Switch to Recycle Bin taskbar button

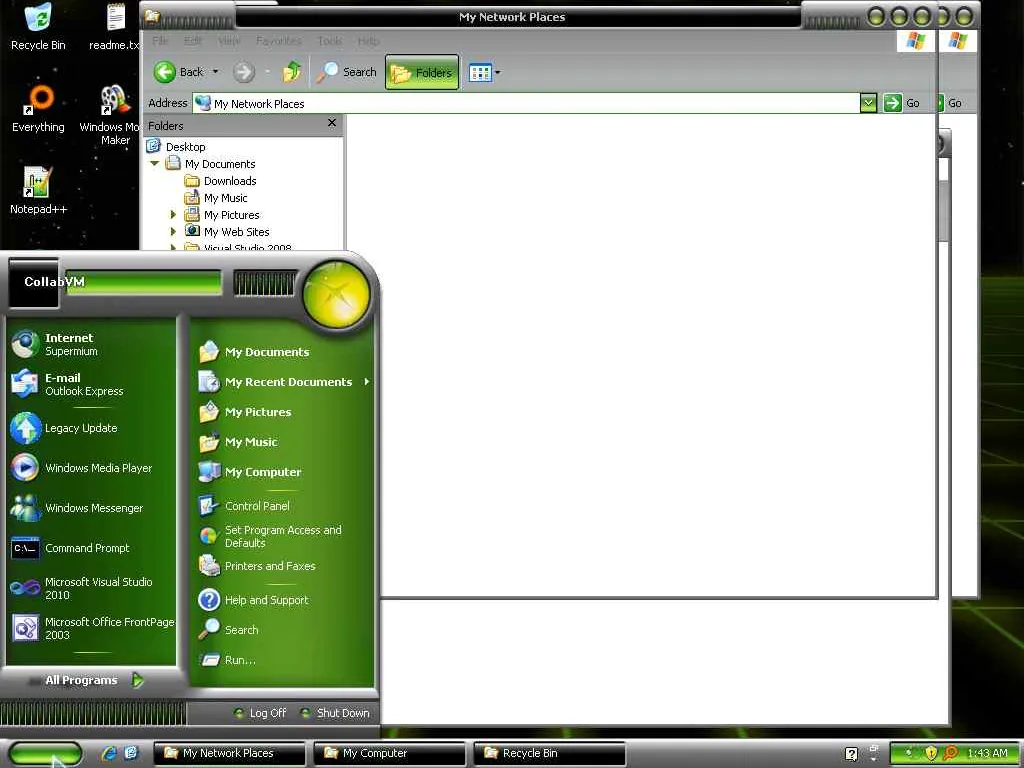tap(549, 753)
